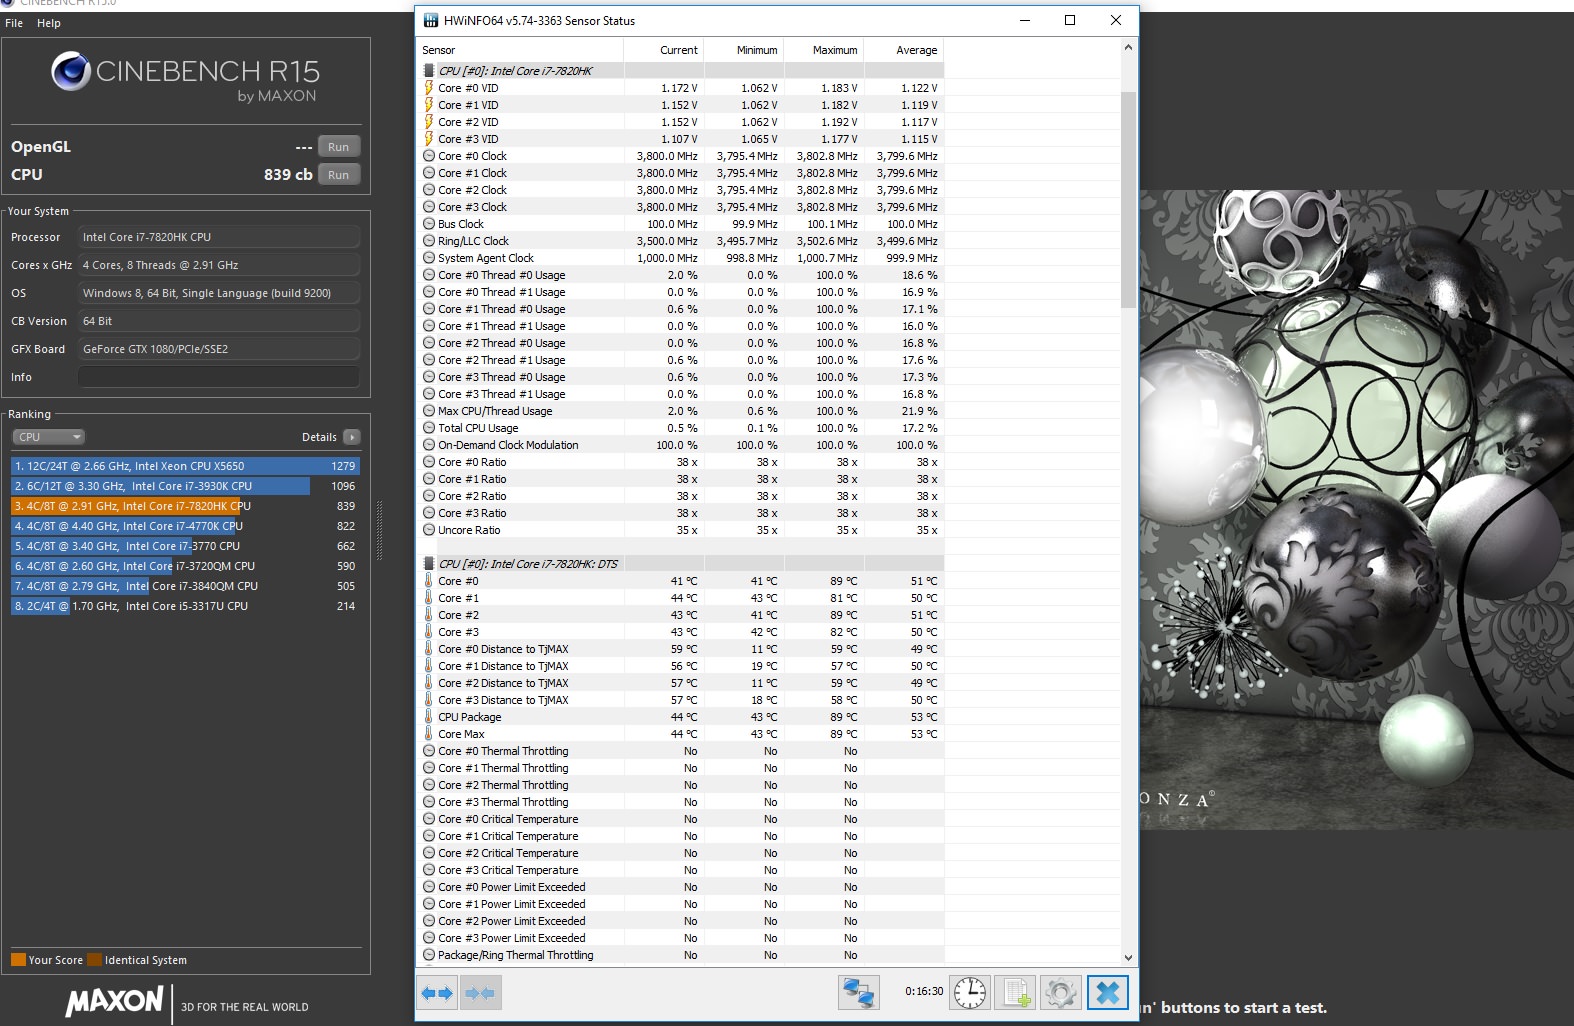Select Core #0 Critical Temperature row
Image resolution: width=1574 pixels, height=1026 pixels.
[681, 819]
